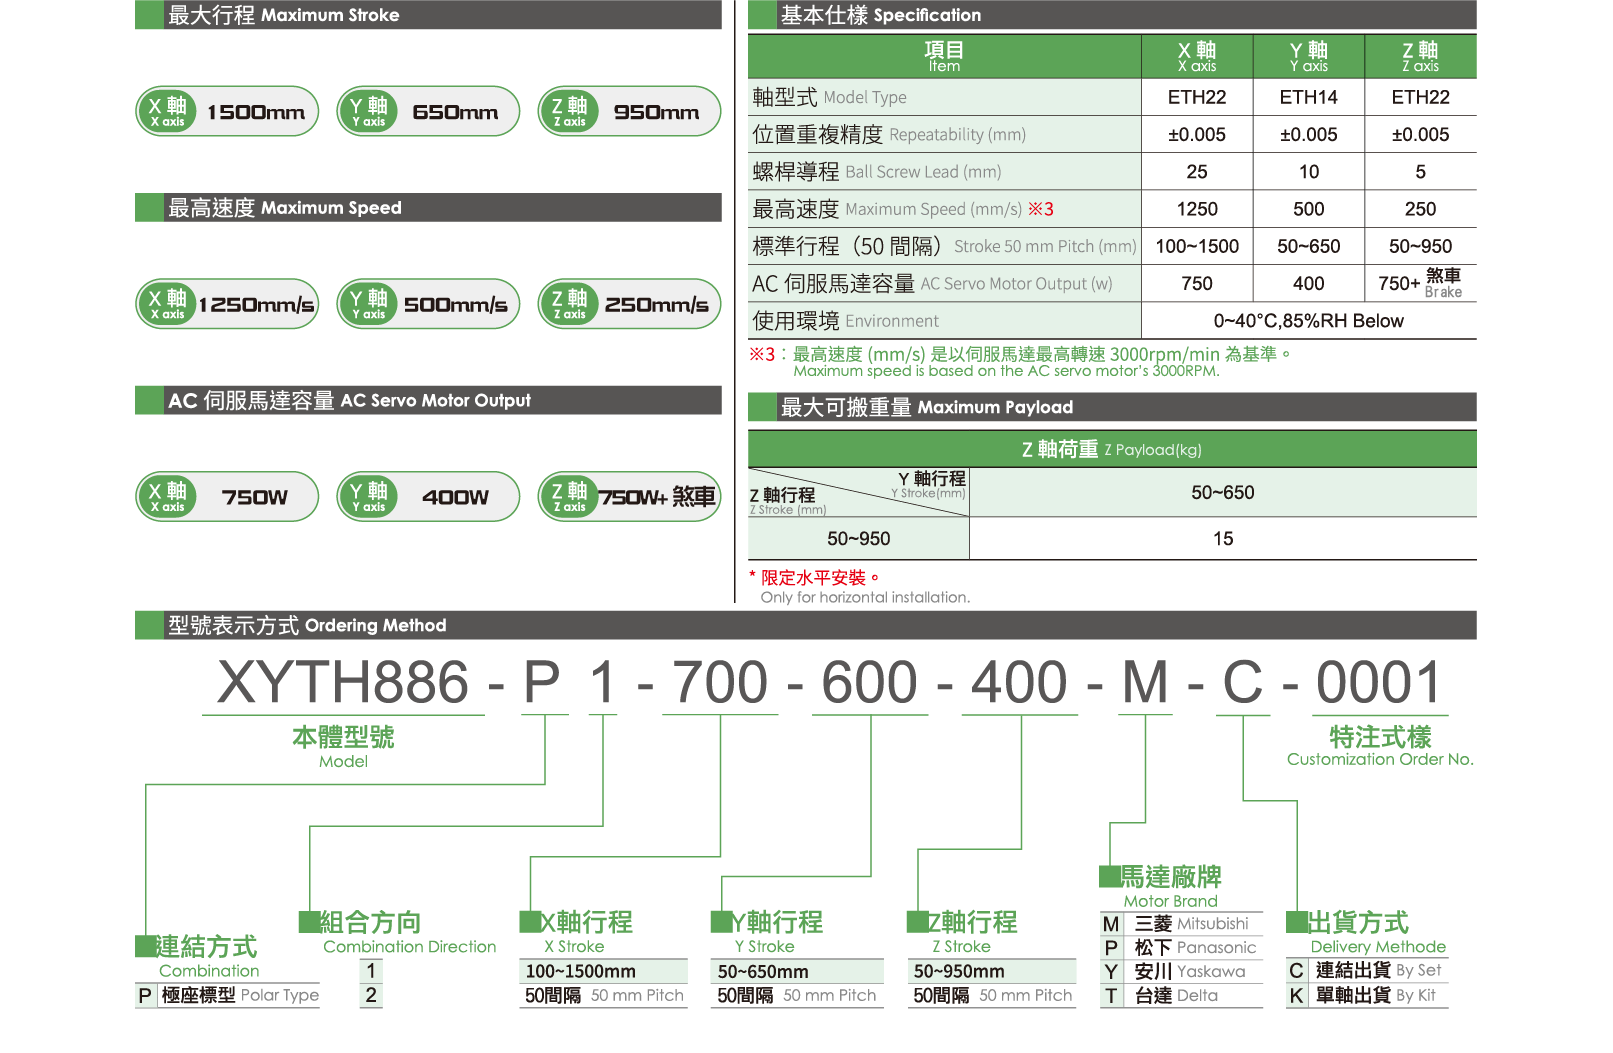1613x1053 pixels.
Task: Click the 650mm Y axis stroke value
Action: (x=455, y=112)
